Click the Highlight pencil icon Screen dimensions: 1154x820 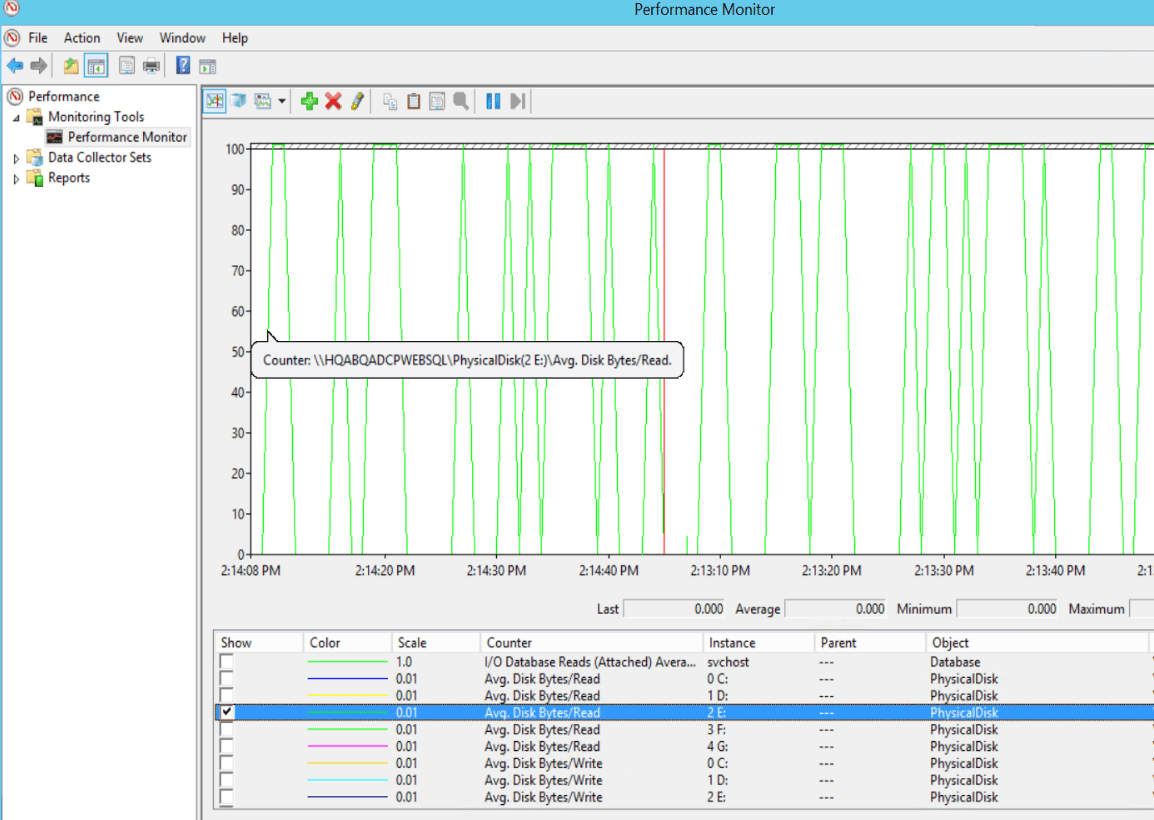357,101
